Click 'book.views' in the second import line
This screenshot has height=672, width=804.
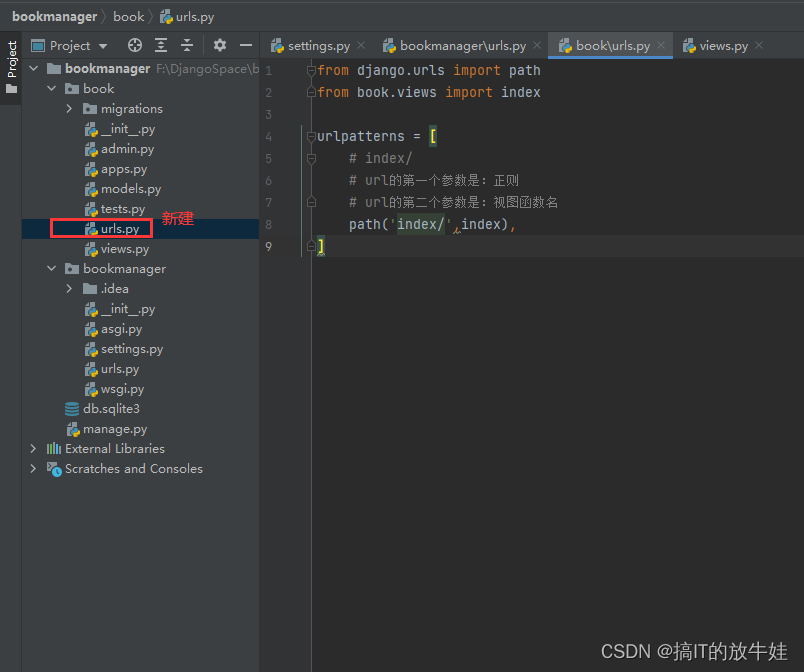(x=396, y=92)
